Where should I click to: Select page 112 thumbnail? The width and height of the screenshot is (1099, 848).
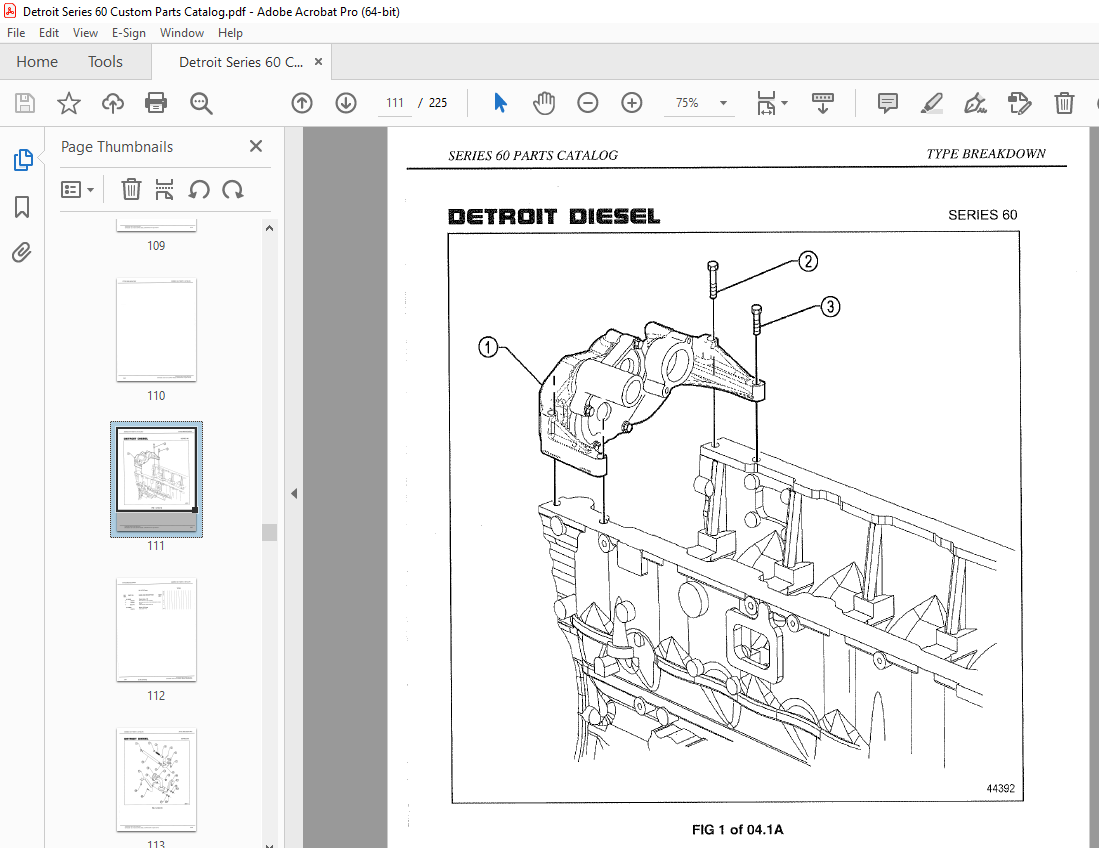coord(156,629)
